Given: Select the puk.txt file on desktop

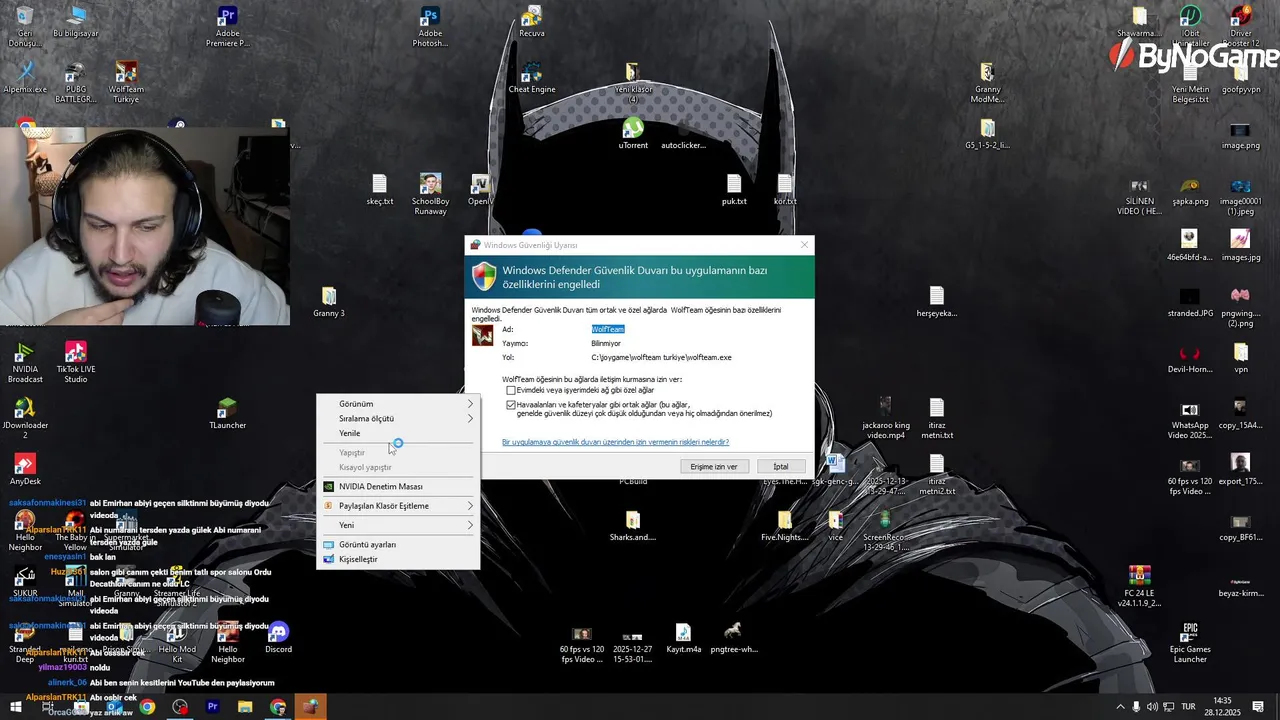Looking at the screenshot, I should 734,190.
